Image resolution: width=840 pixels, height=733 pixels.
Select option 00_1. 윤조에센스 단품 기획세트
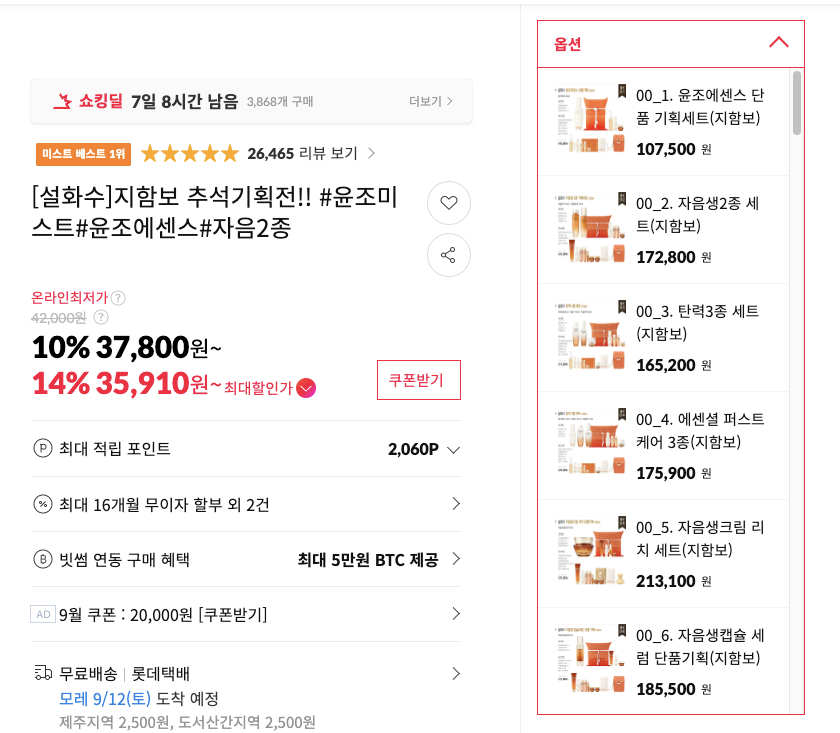663,122
